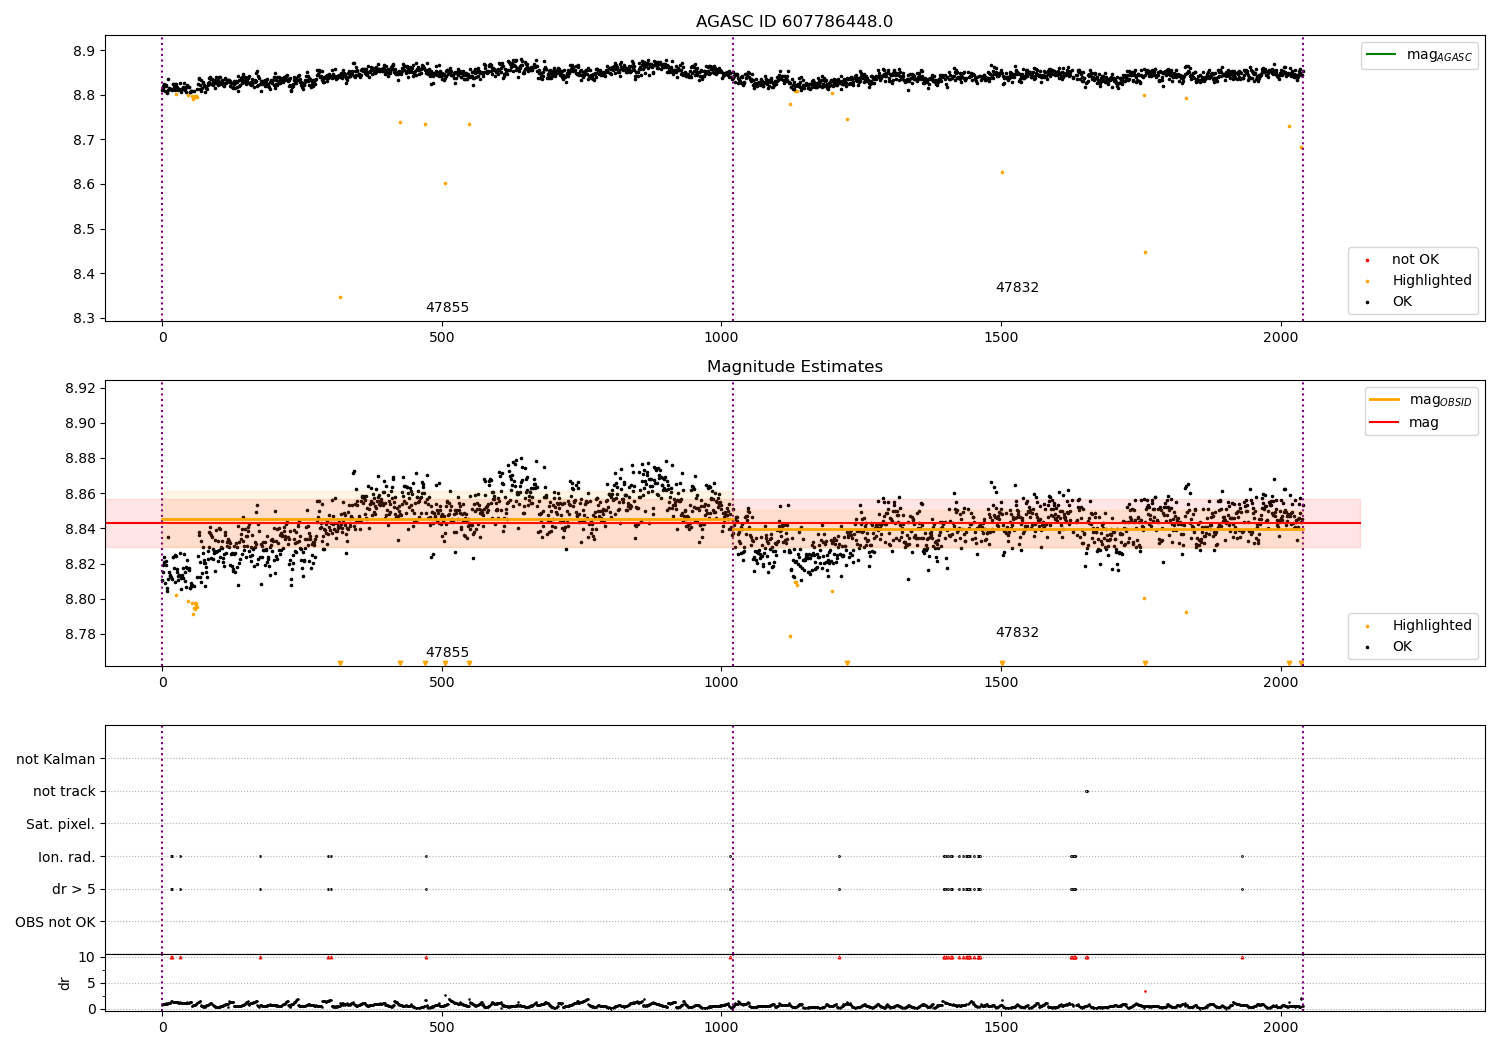Screen dimensions: 1500x1050
Task: Click the 'Ion. rad.' row label
Action: [x=67, y=857]
